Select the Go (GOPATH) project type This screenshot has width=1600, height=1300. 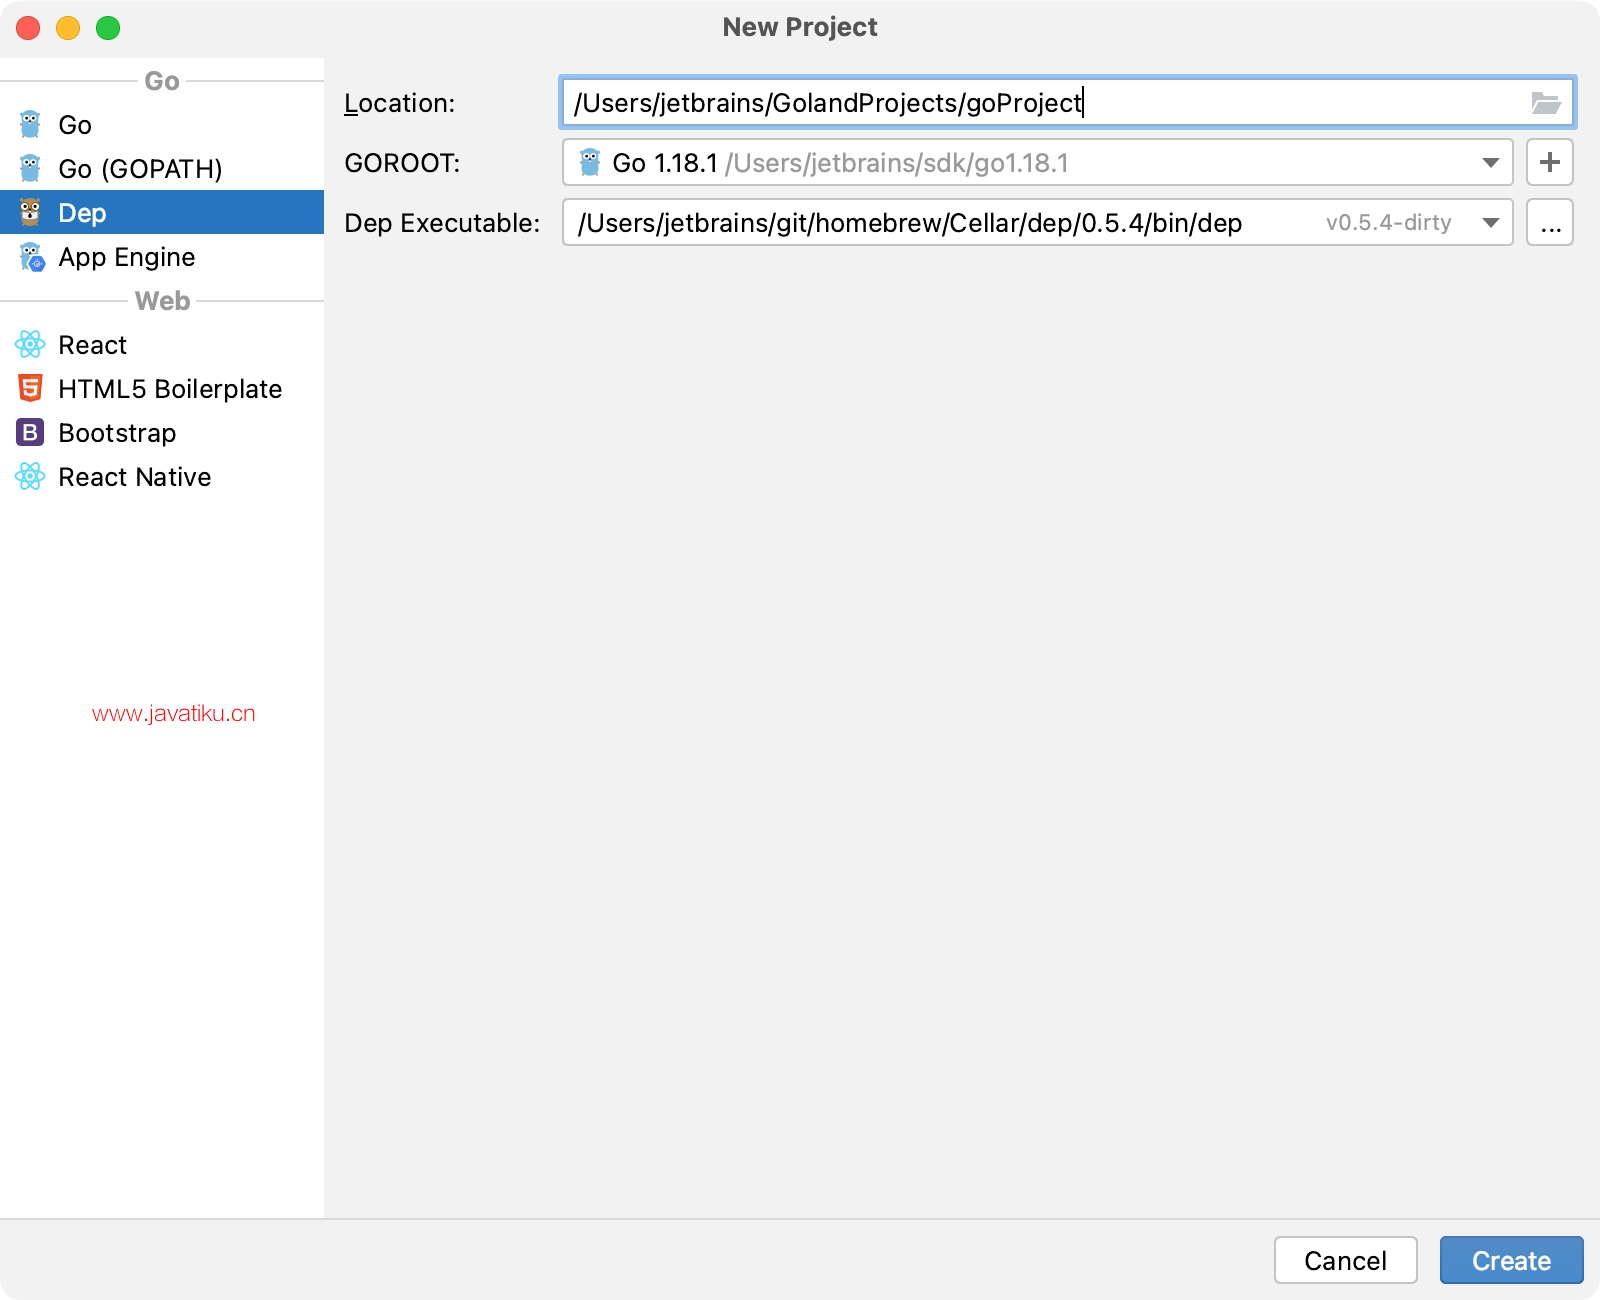tap(162, 169)
